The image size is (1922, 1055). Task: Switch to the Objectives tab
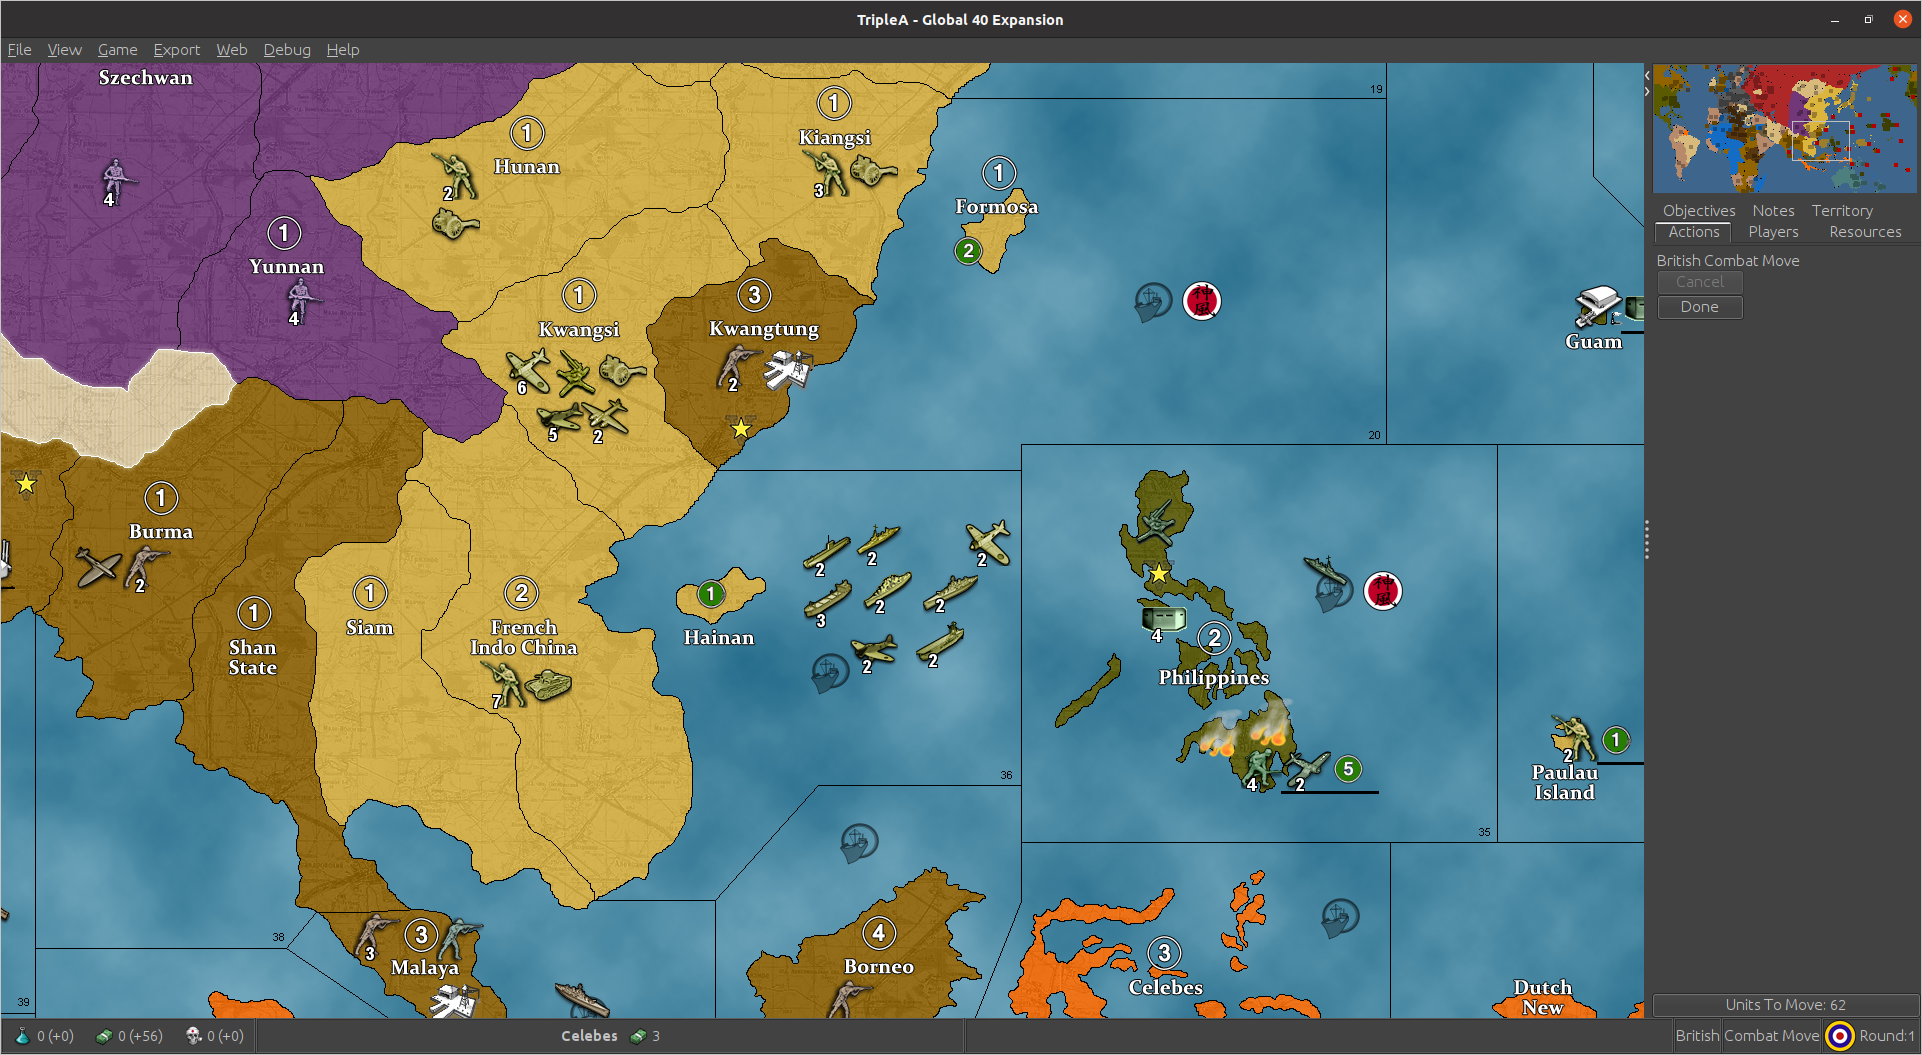coord(1698,210)
